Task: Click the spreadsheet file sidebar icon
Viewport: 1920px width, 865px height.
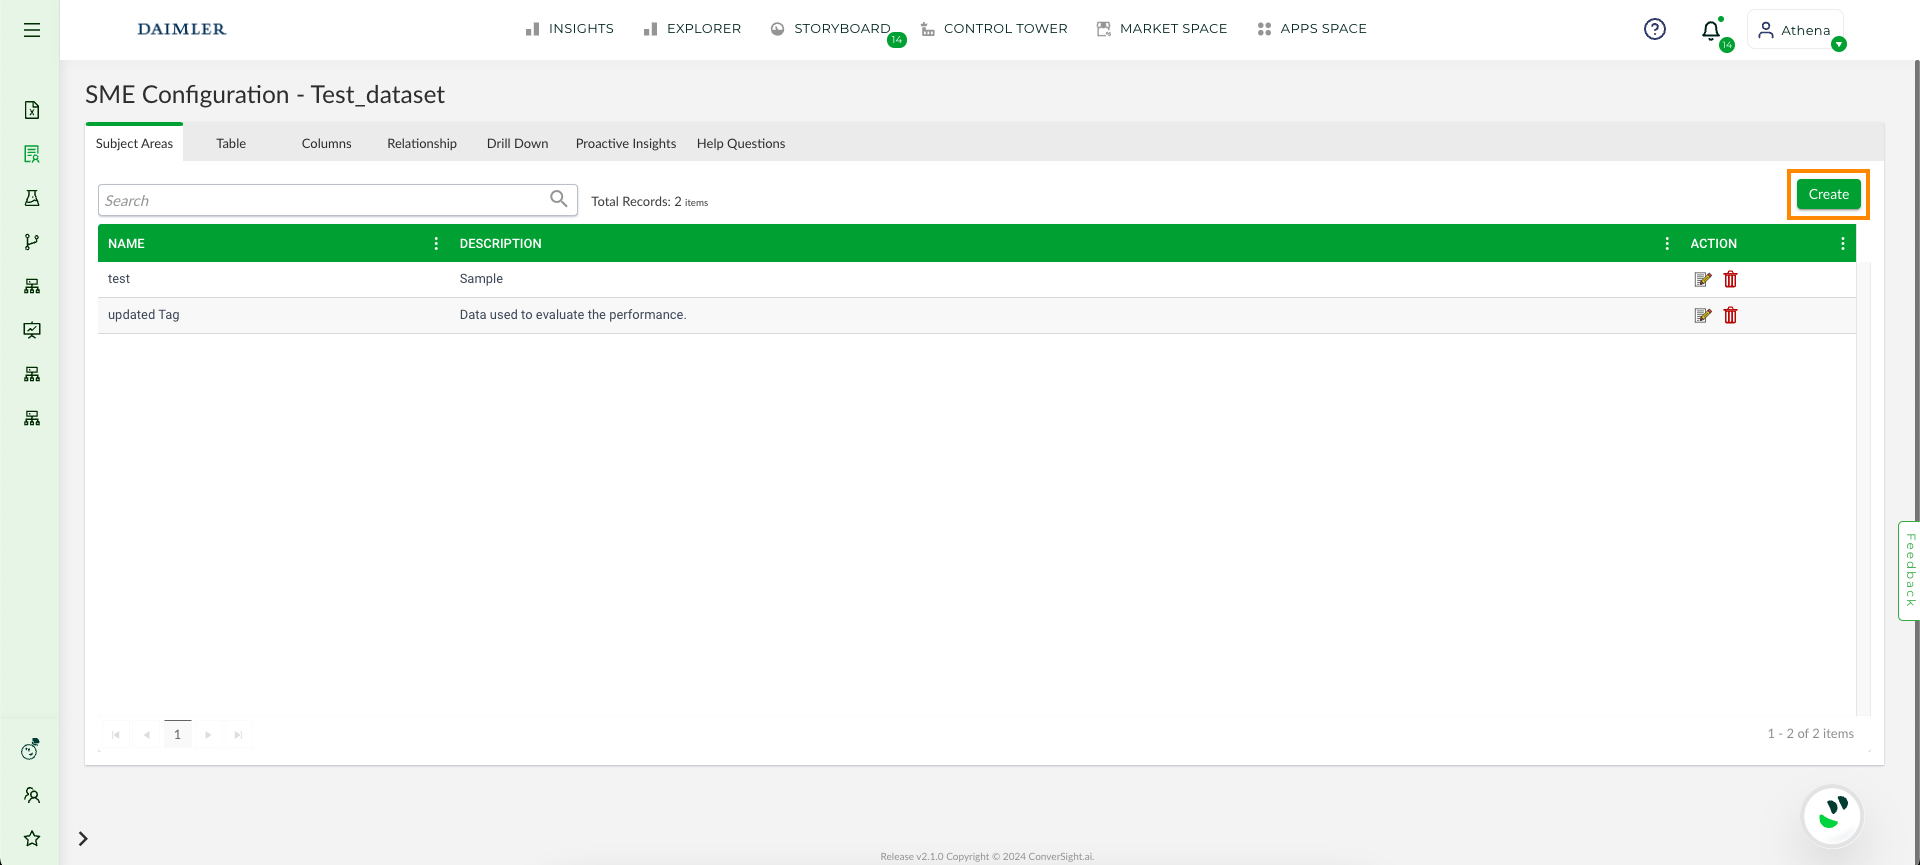Action: [x=32, y=110]
